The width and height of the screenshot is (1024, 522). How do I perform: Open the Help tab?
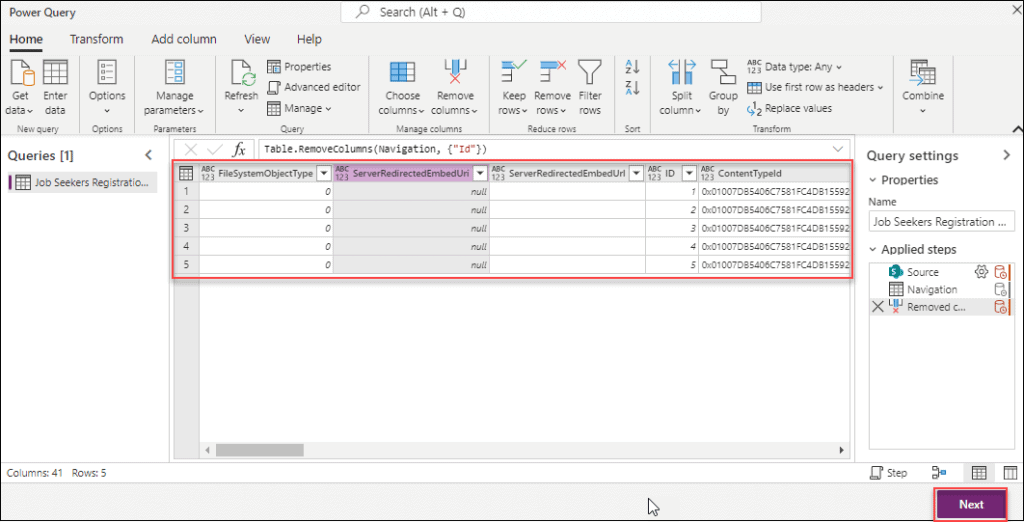point(309,39)
